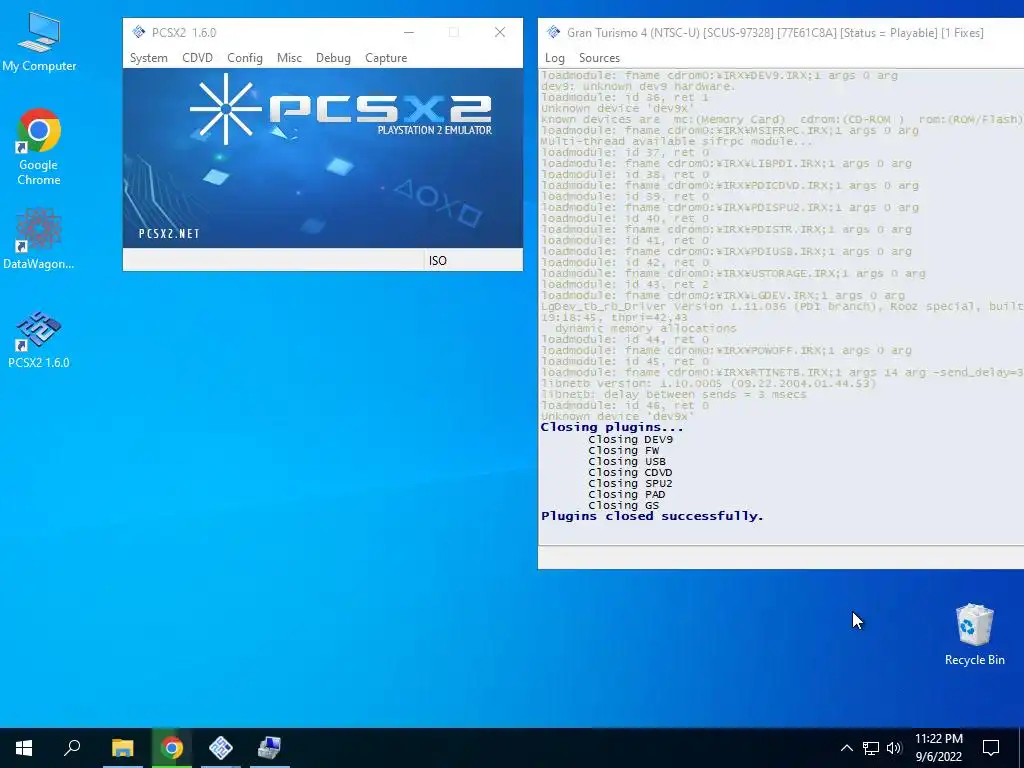Click 'Closing PAD' log line
The image size is (1024, 768).
coord(627,494)
